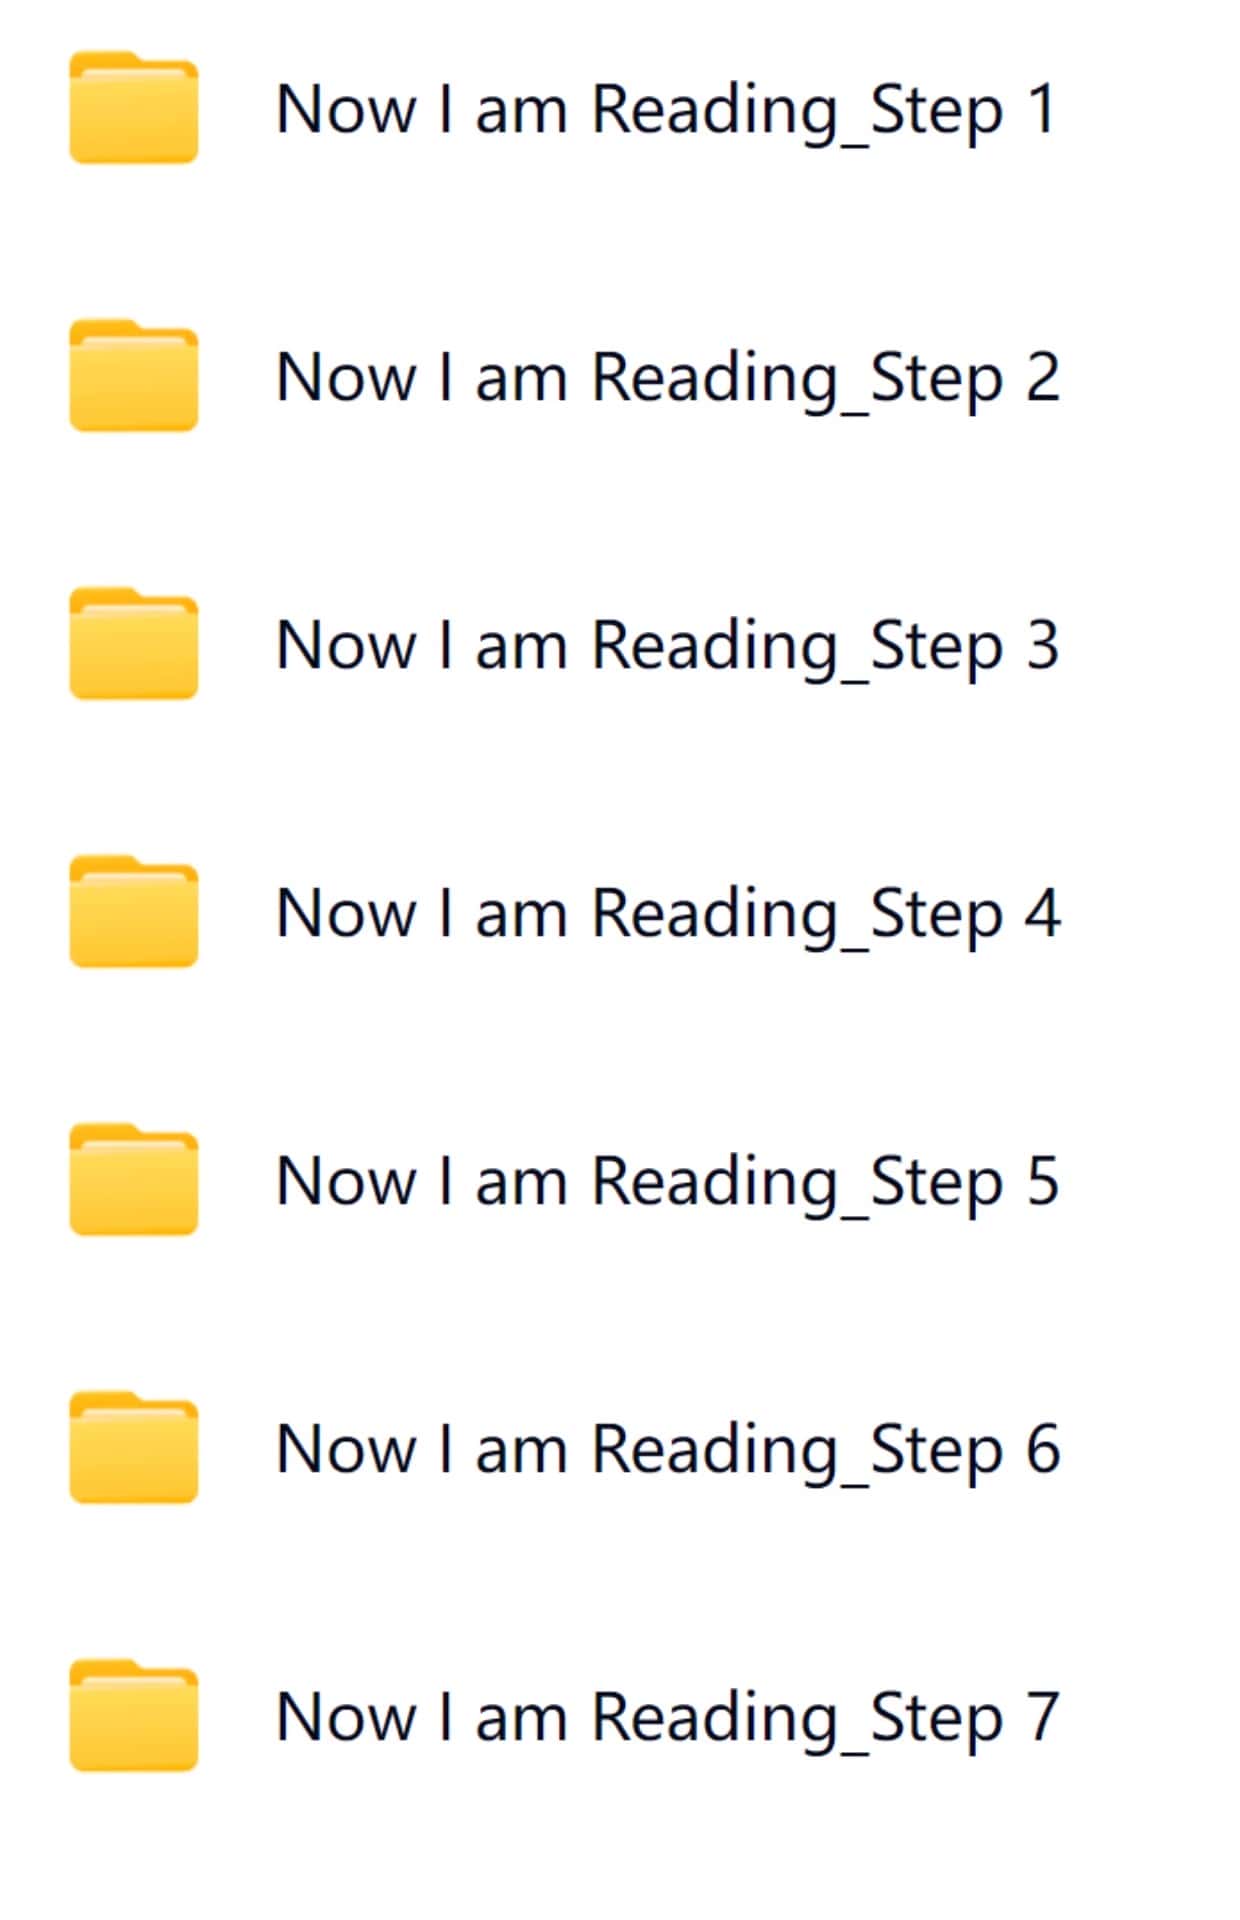Click the Step 7 folder icon
1240x1920 pixels.
(x=133, y=1715)
